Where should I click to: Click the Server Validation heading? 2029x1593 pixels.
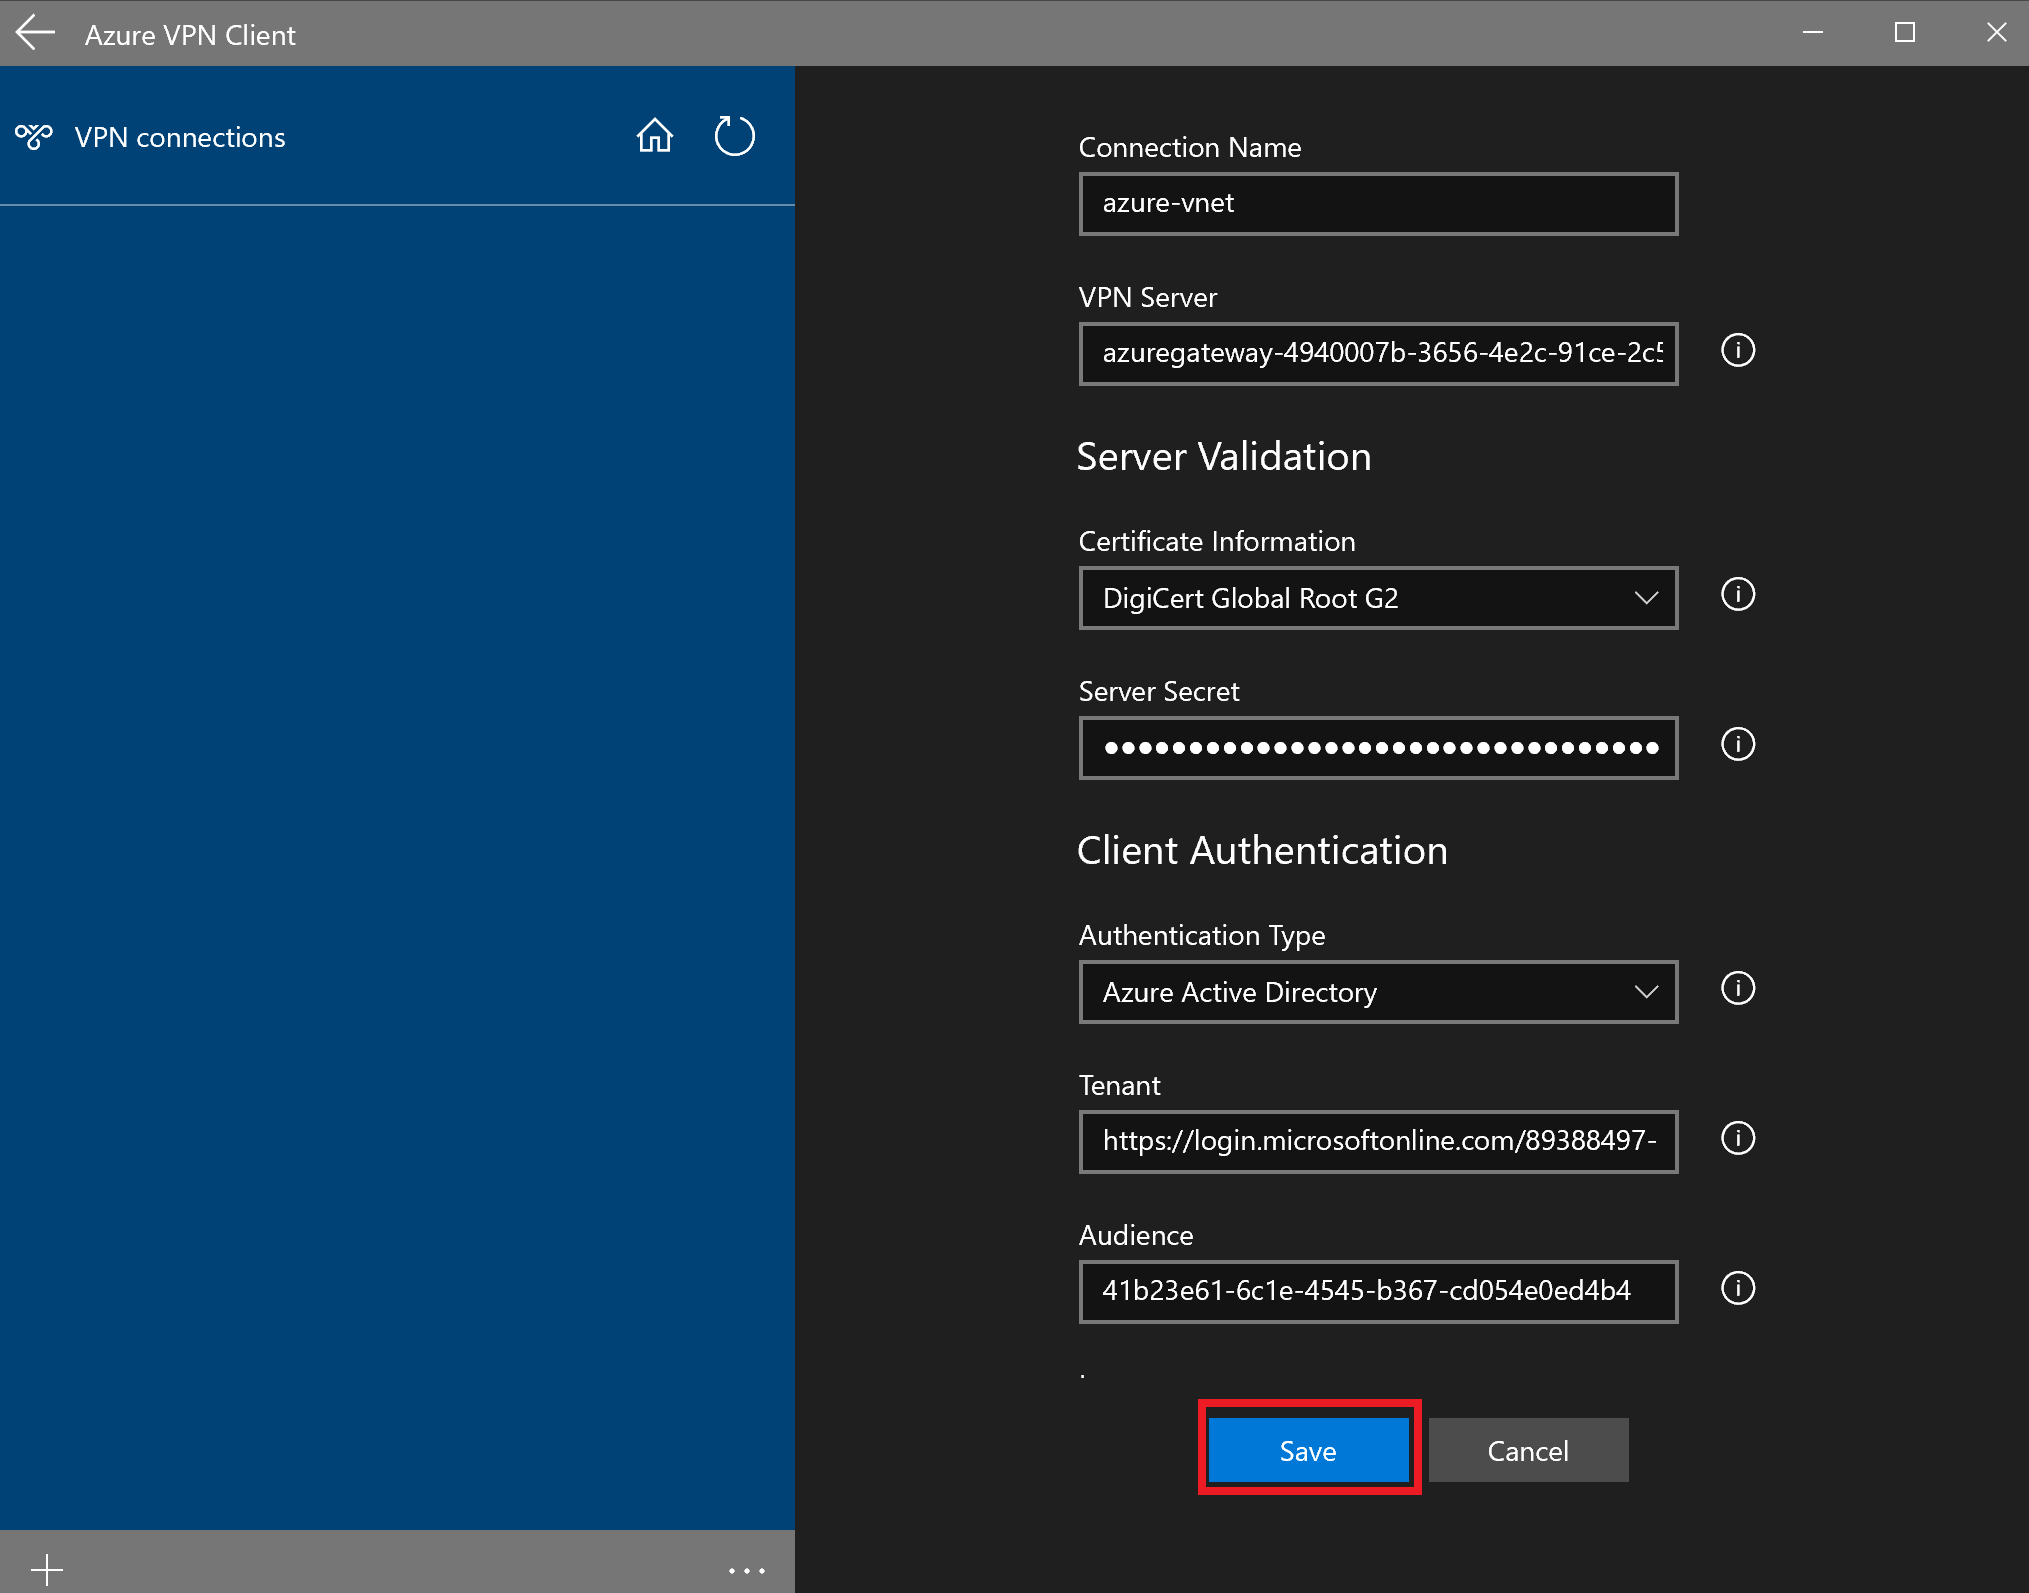(1224, 456)
